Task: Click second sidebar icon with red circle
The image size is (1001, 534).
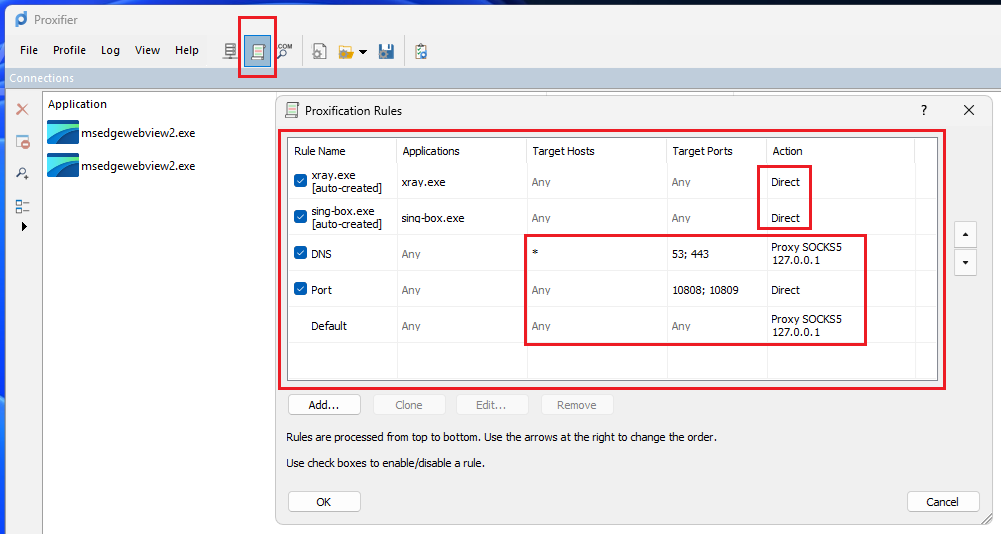Action: click(22, 141)
